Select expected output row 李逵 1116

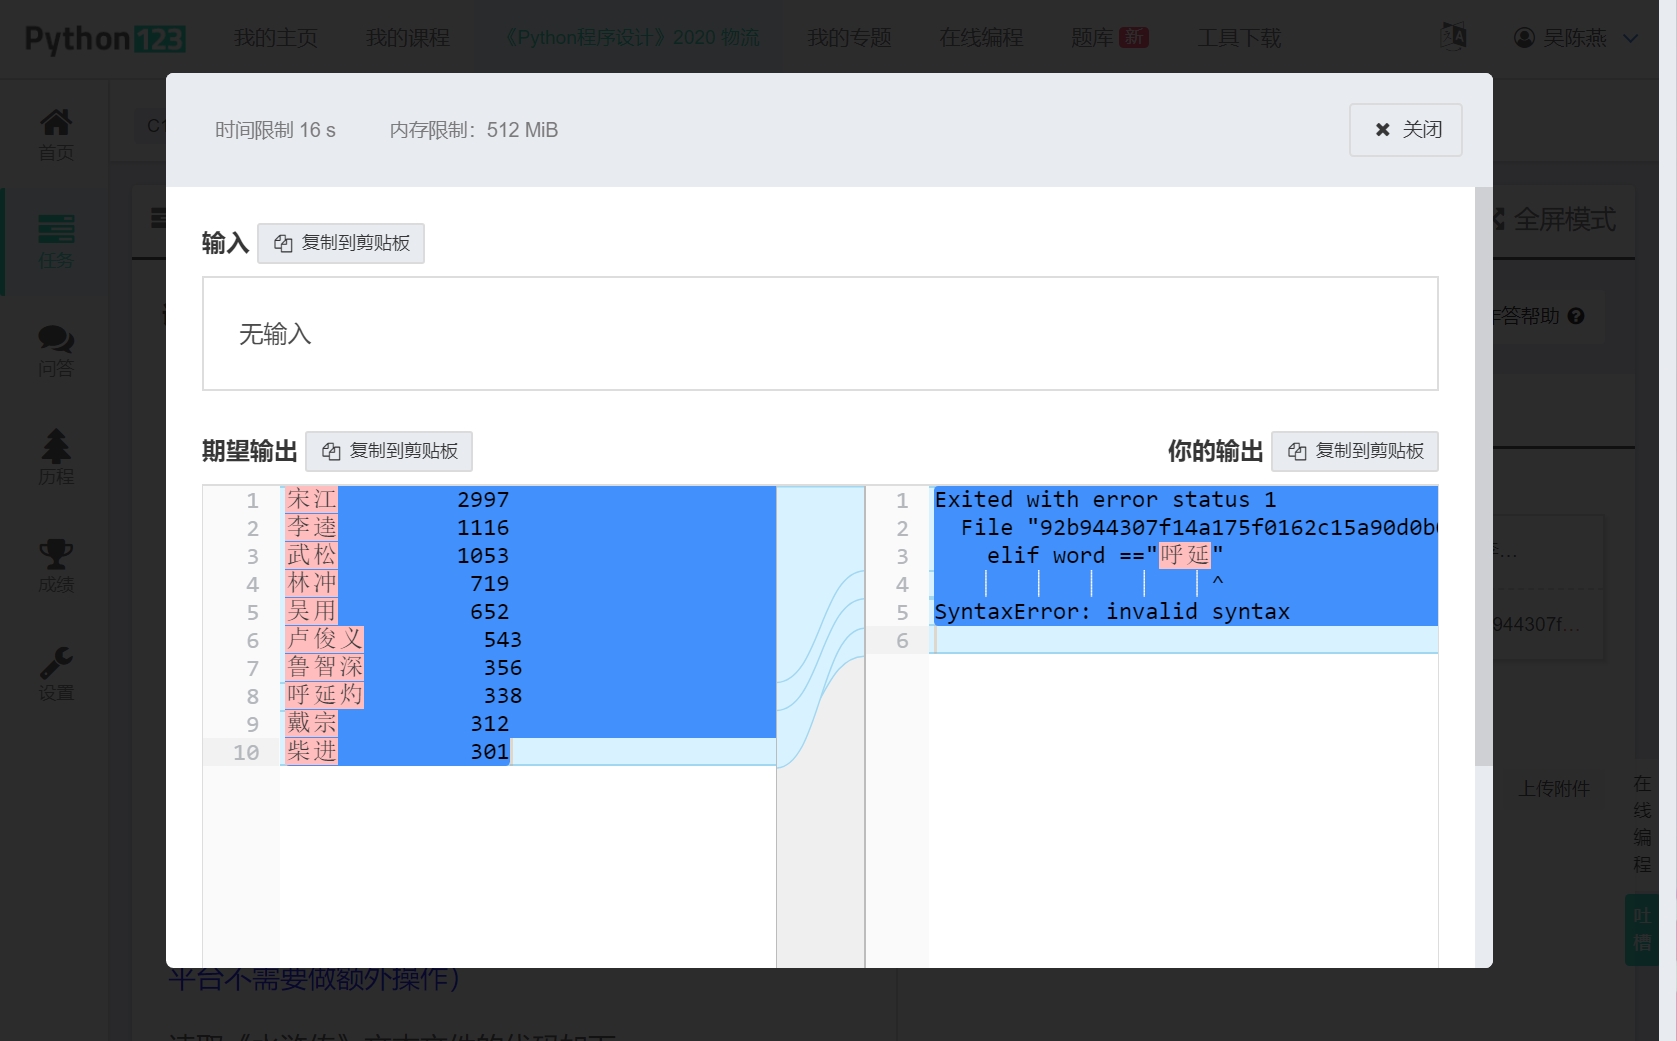[x=528, y=528]
